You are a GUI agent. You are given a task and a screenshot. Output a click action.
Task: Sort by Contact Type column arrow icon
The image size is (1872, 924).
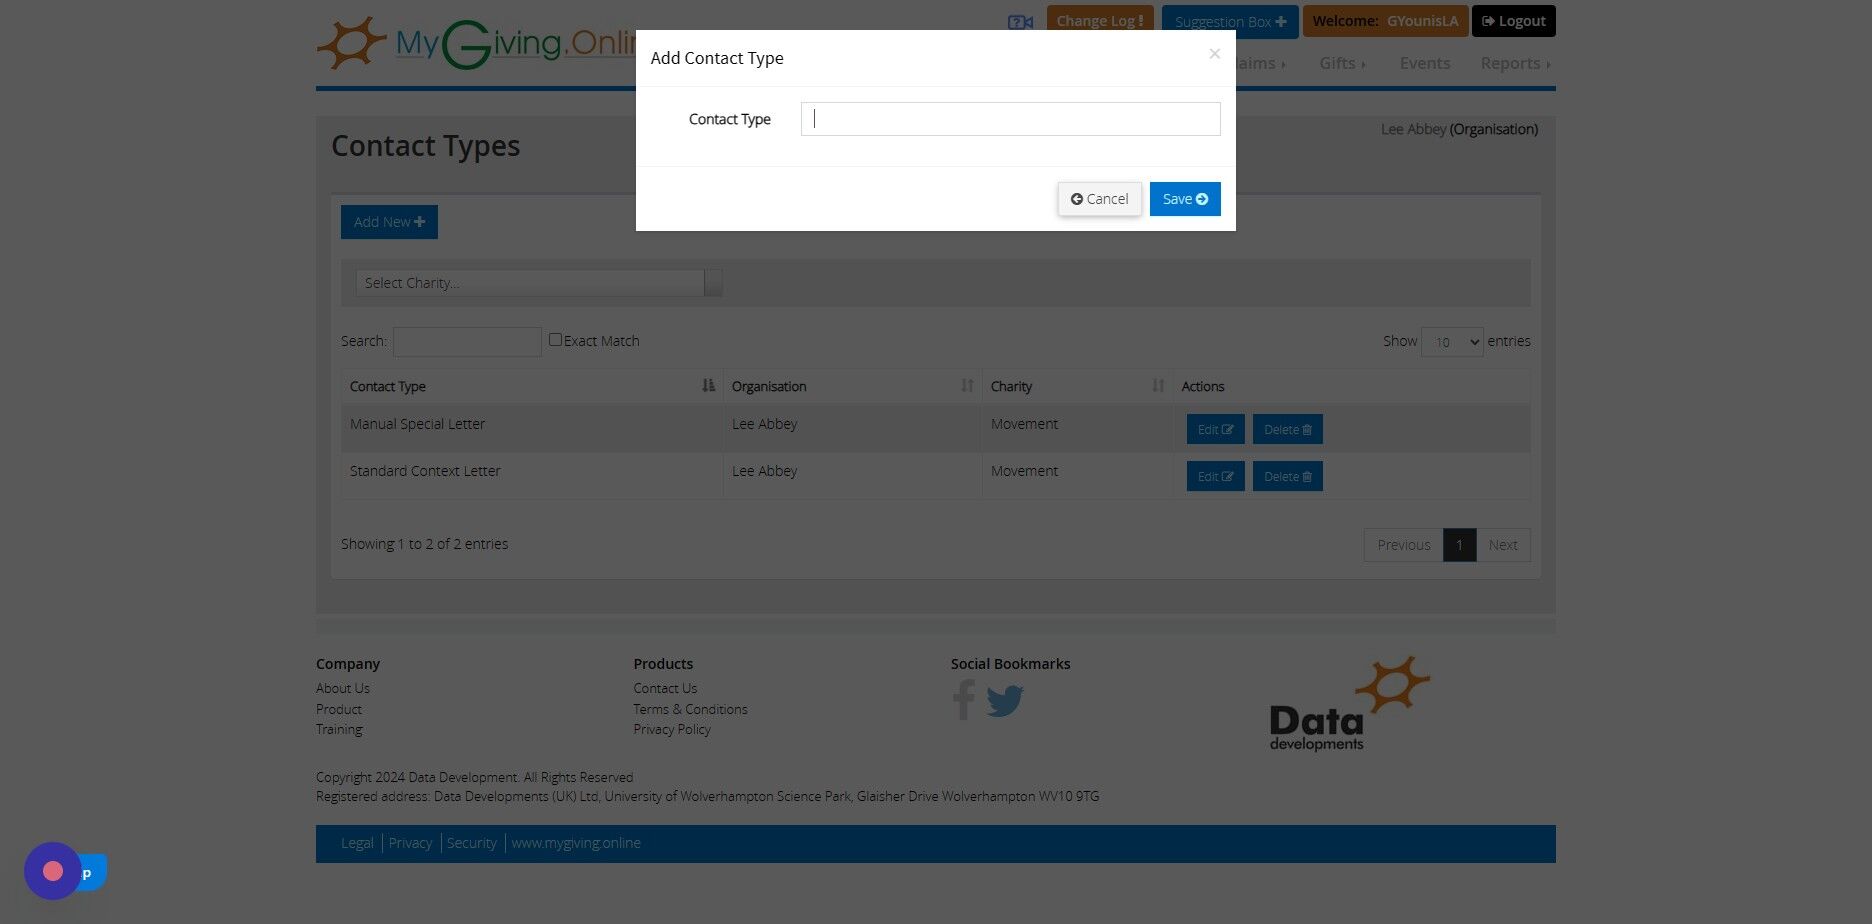[708, 386]
